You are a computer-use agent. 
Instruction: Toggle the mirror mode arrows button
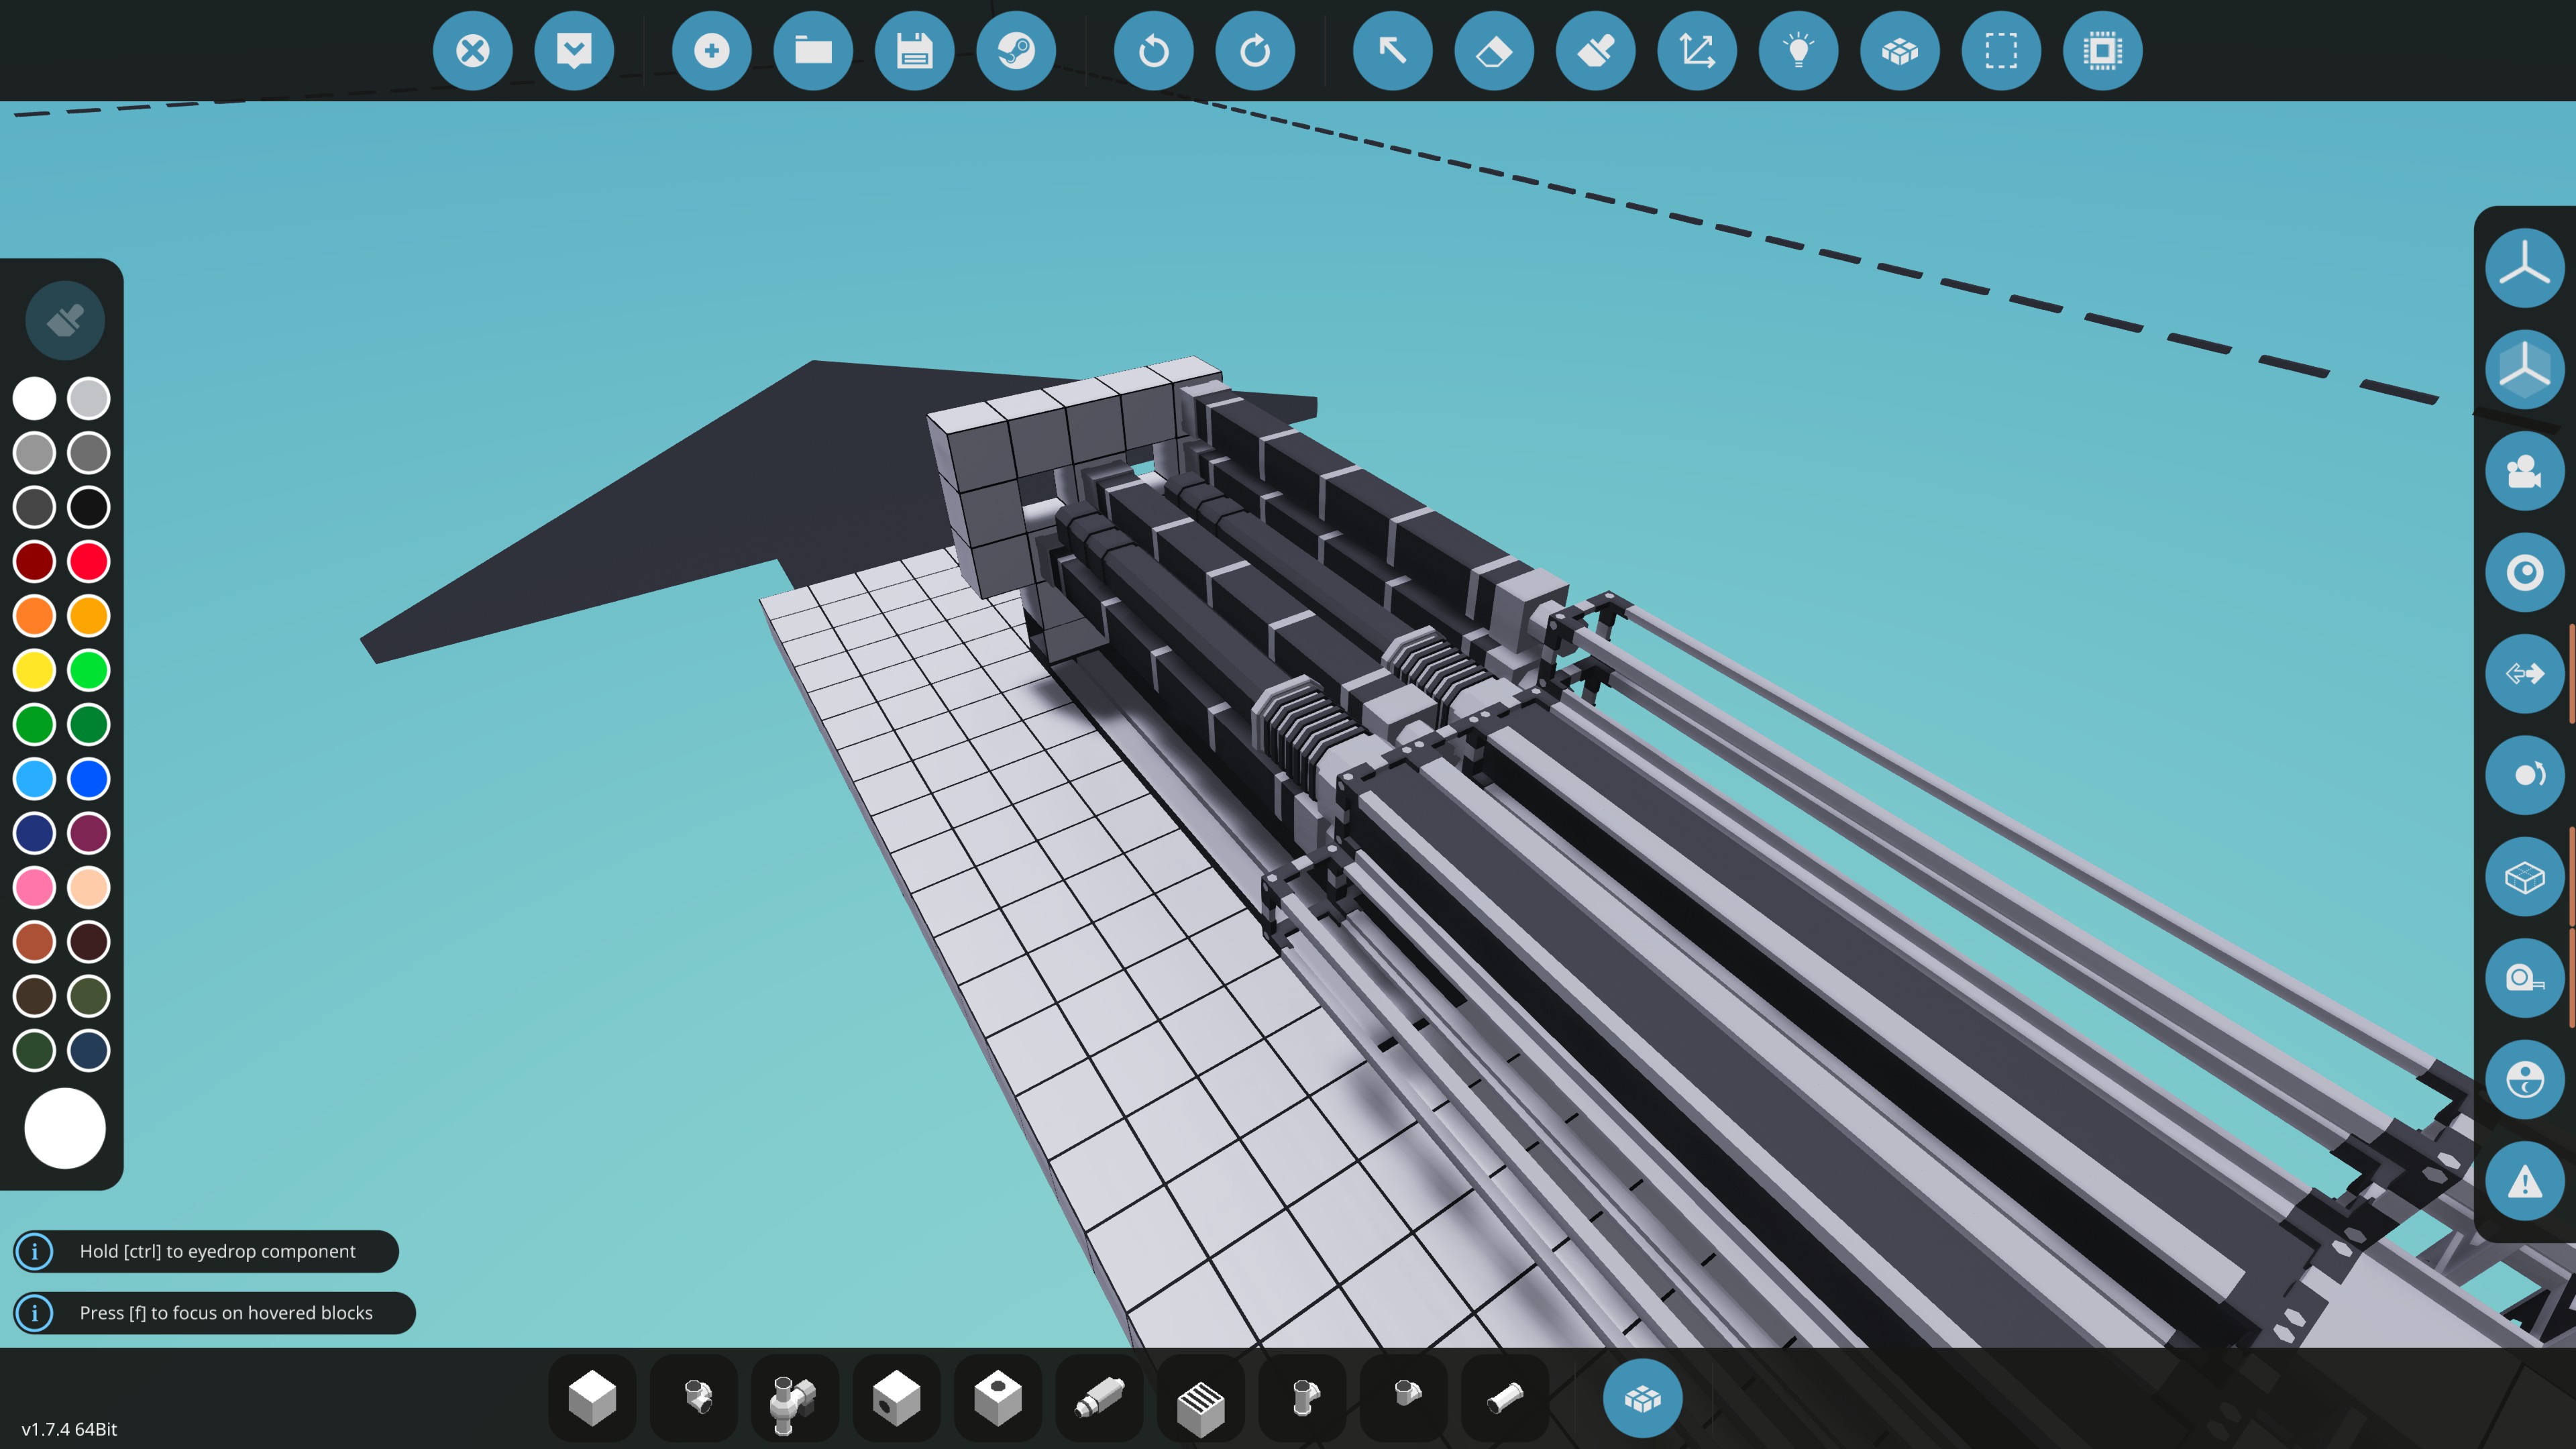pos(2524,674)
